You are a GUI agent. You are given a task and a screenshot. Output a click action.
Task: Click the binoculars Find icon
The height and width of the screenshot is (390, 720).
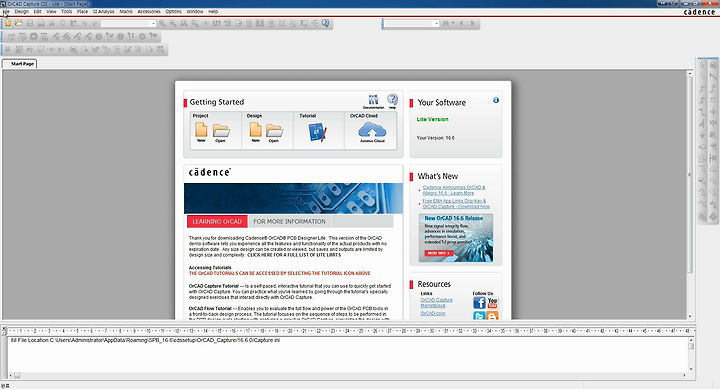445,23
